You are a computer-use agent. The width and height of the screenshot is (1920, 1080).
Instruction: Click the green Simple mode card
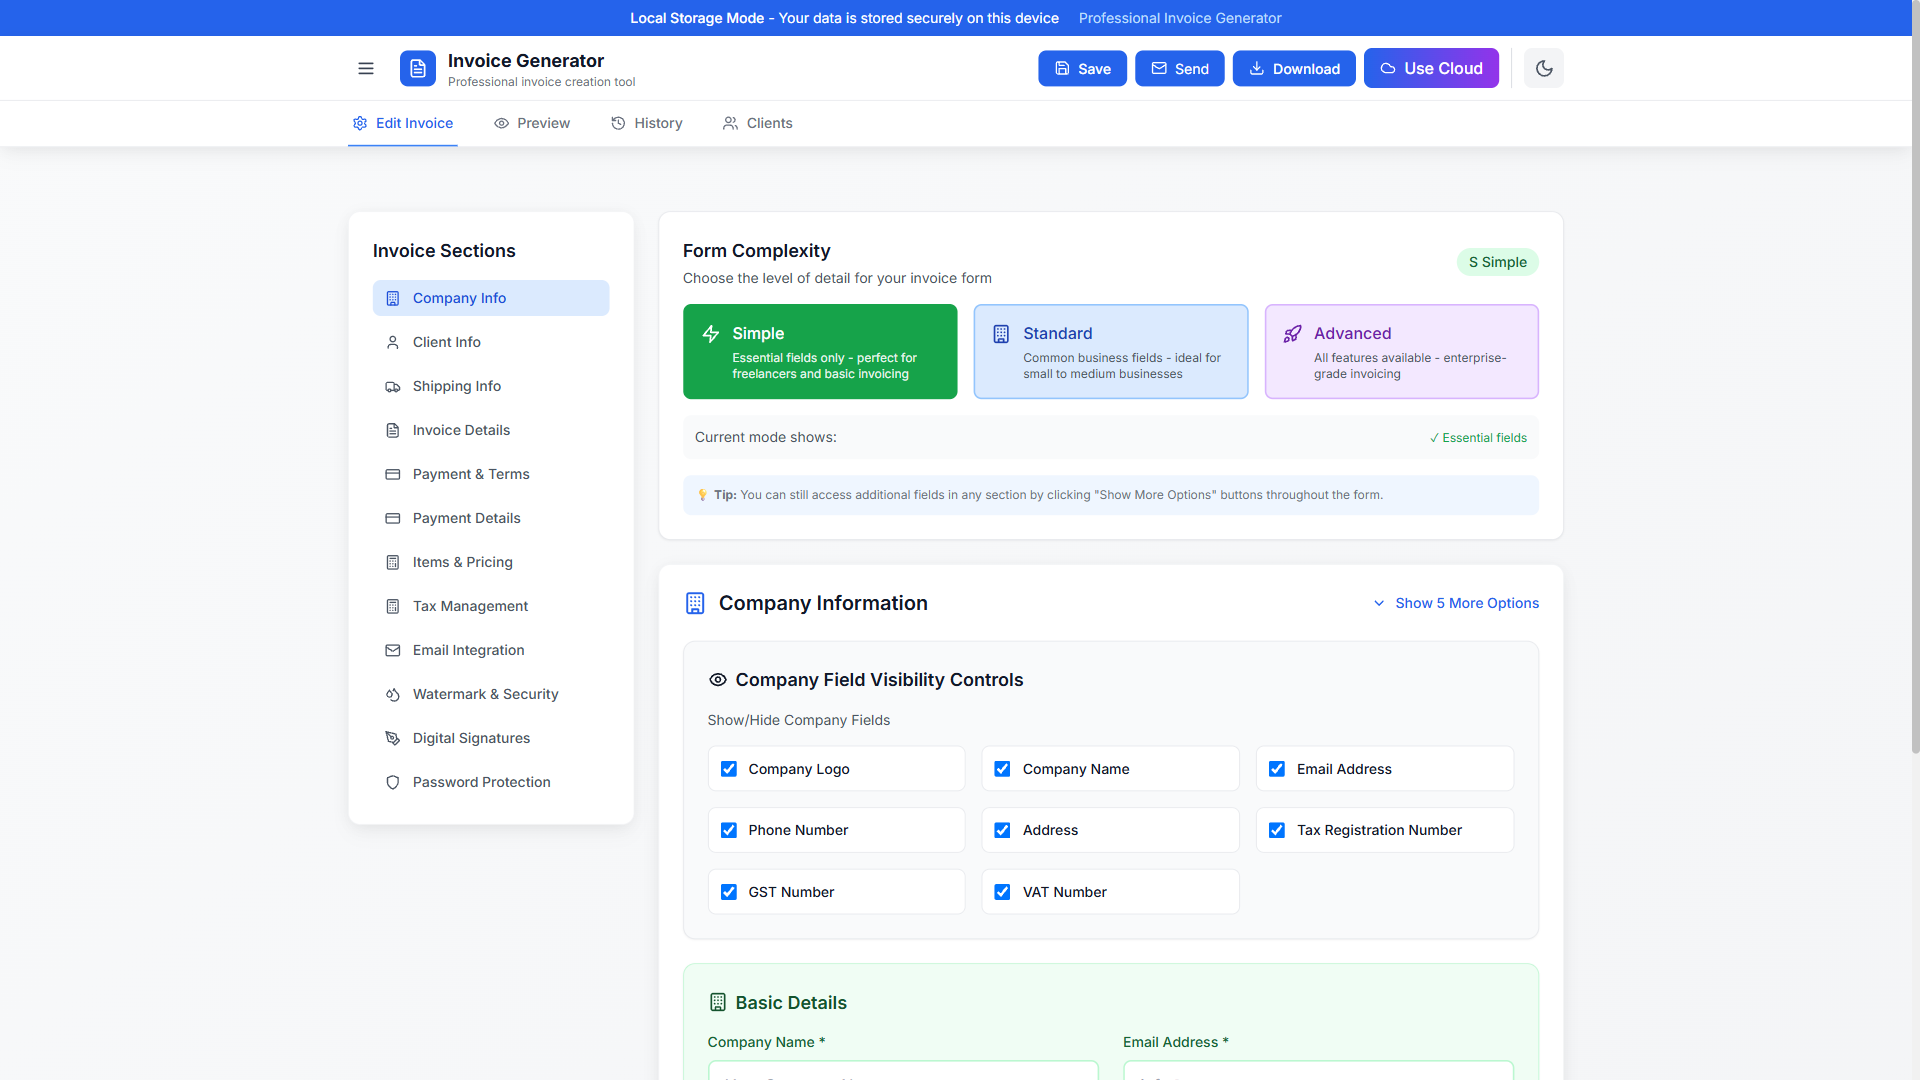820,351
